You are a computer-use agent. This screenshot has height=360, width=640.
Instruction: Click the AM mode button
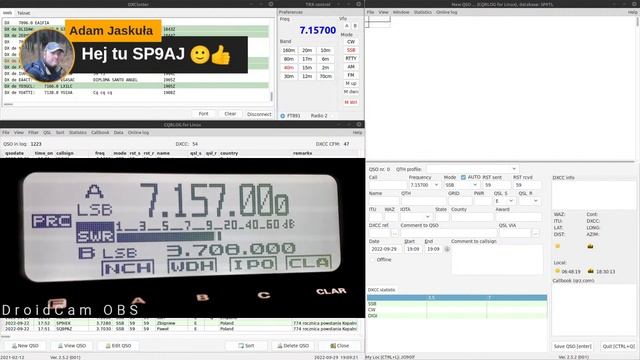[x=351, y=67]
